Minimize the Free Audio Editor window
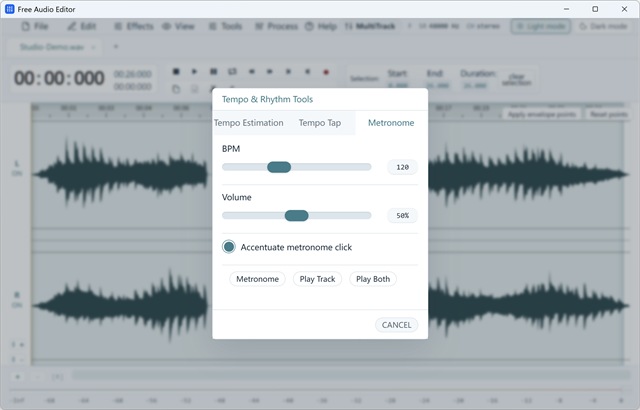The width and height of the screenshot is (640, 410). point(566,9)
